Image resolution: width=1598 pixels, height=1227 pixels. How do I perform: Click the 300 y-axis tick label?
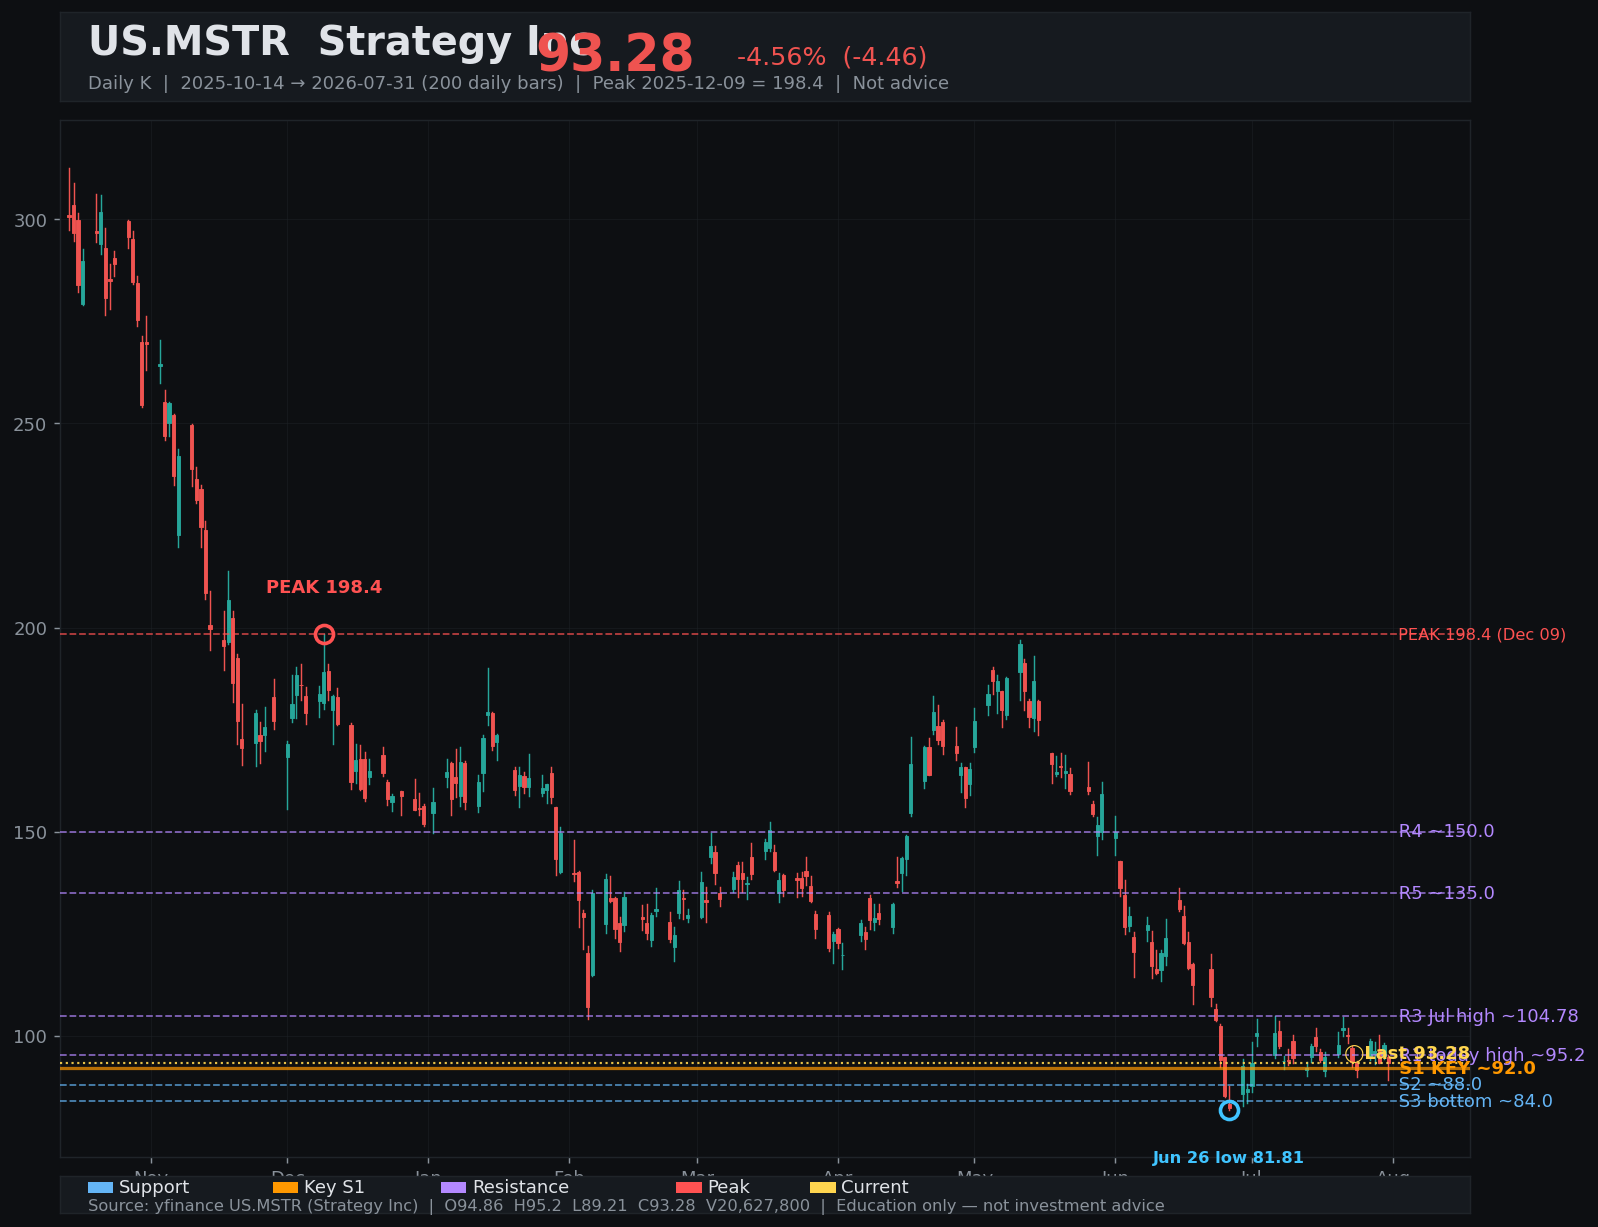point(31,220)
